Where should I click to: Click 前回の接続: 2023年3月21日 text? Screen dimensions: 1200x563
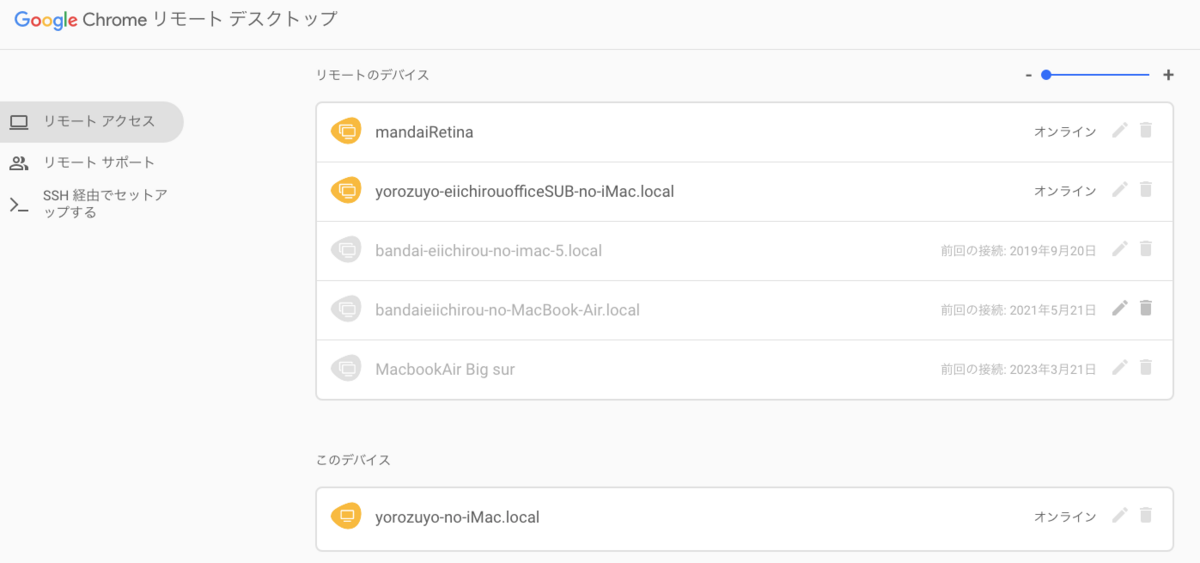(x=1018, y=369)
